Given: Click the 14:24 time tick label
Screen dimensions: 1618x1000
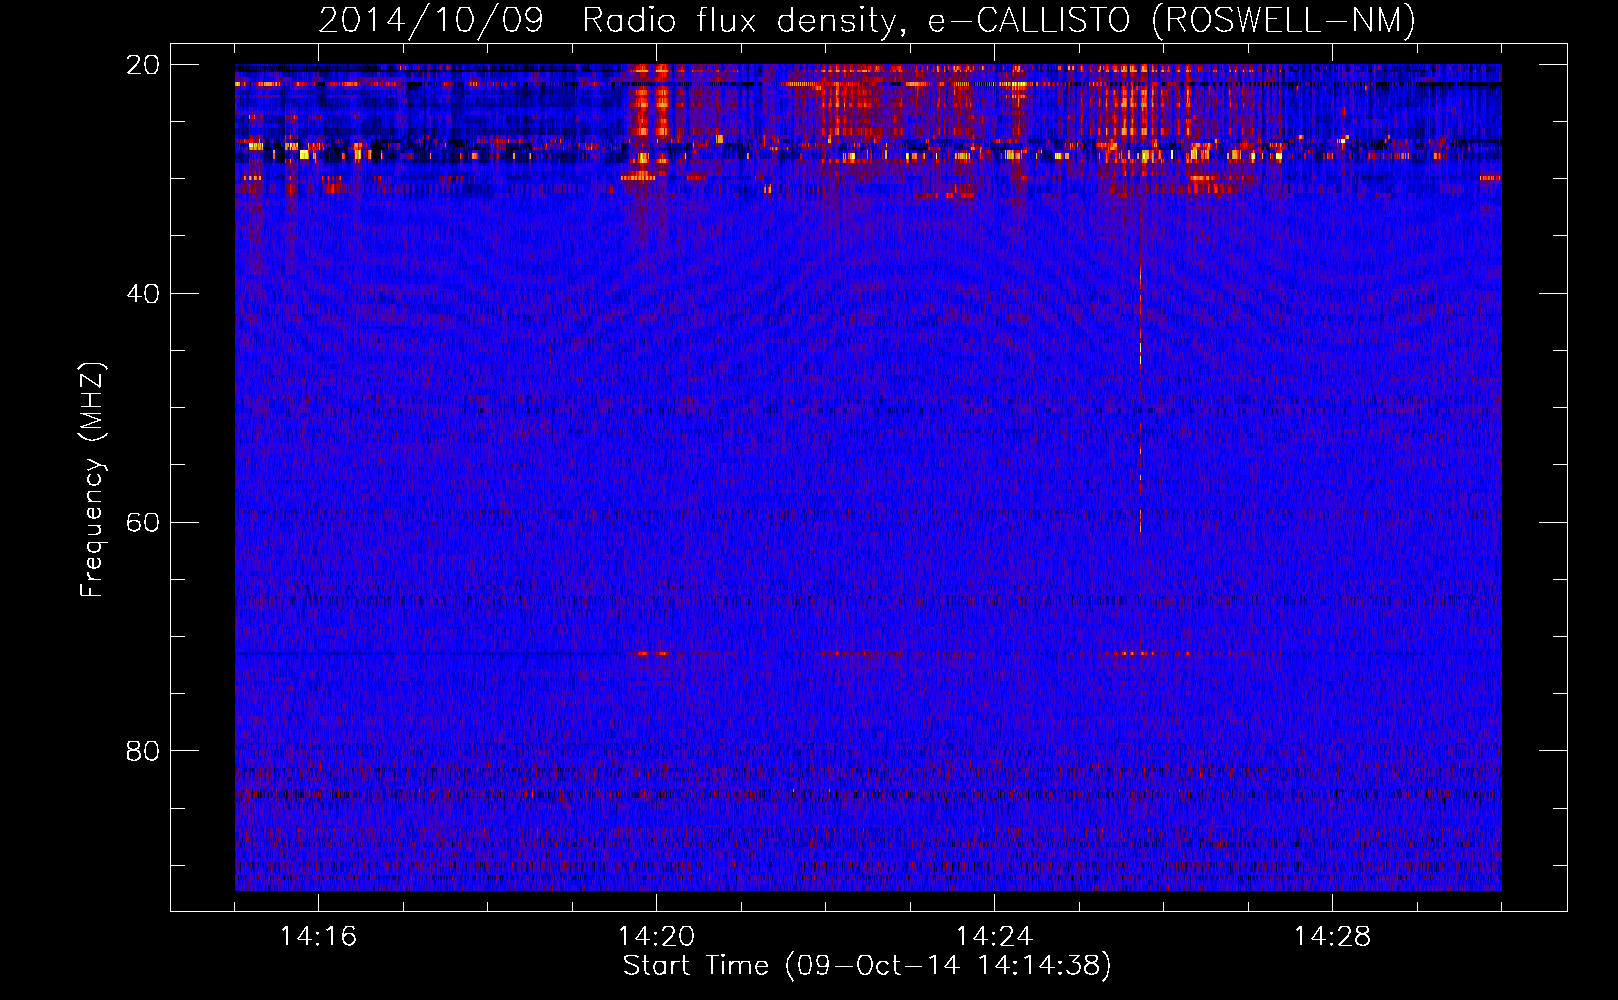Looking at the screenshot, I should 994,937.
